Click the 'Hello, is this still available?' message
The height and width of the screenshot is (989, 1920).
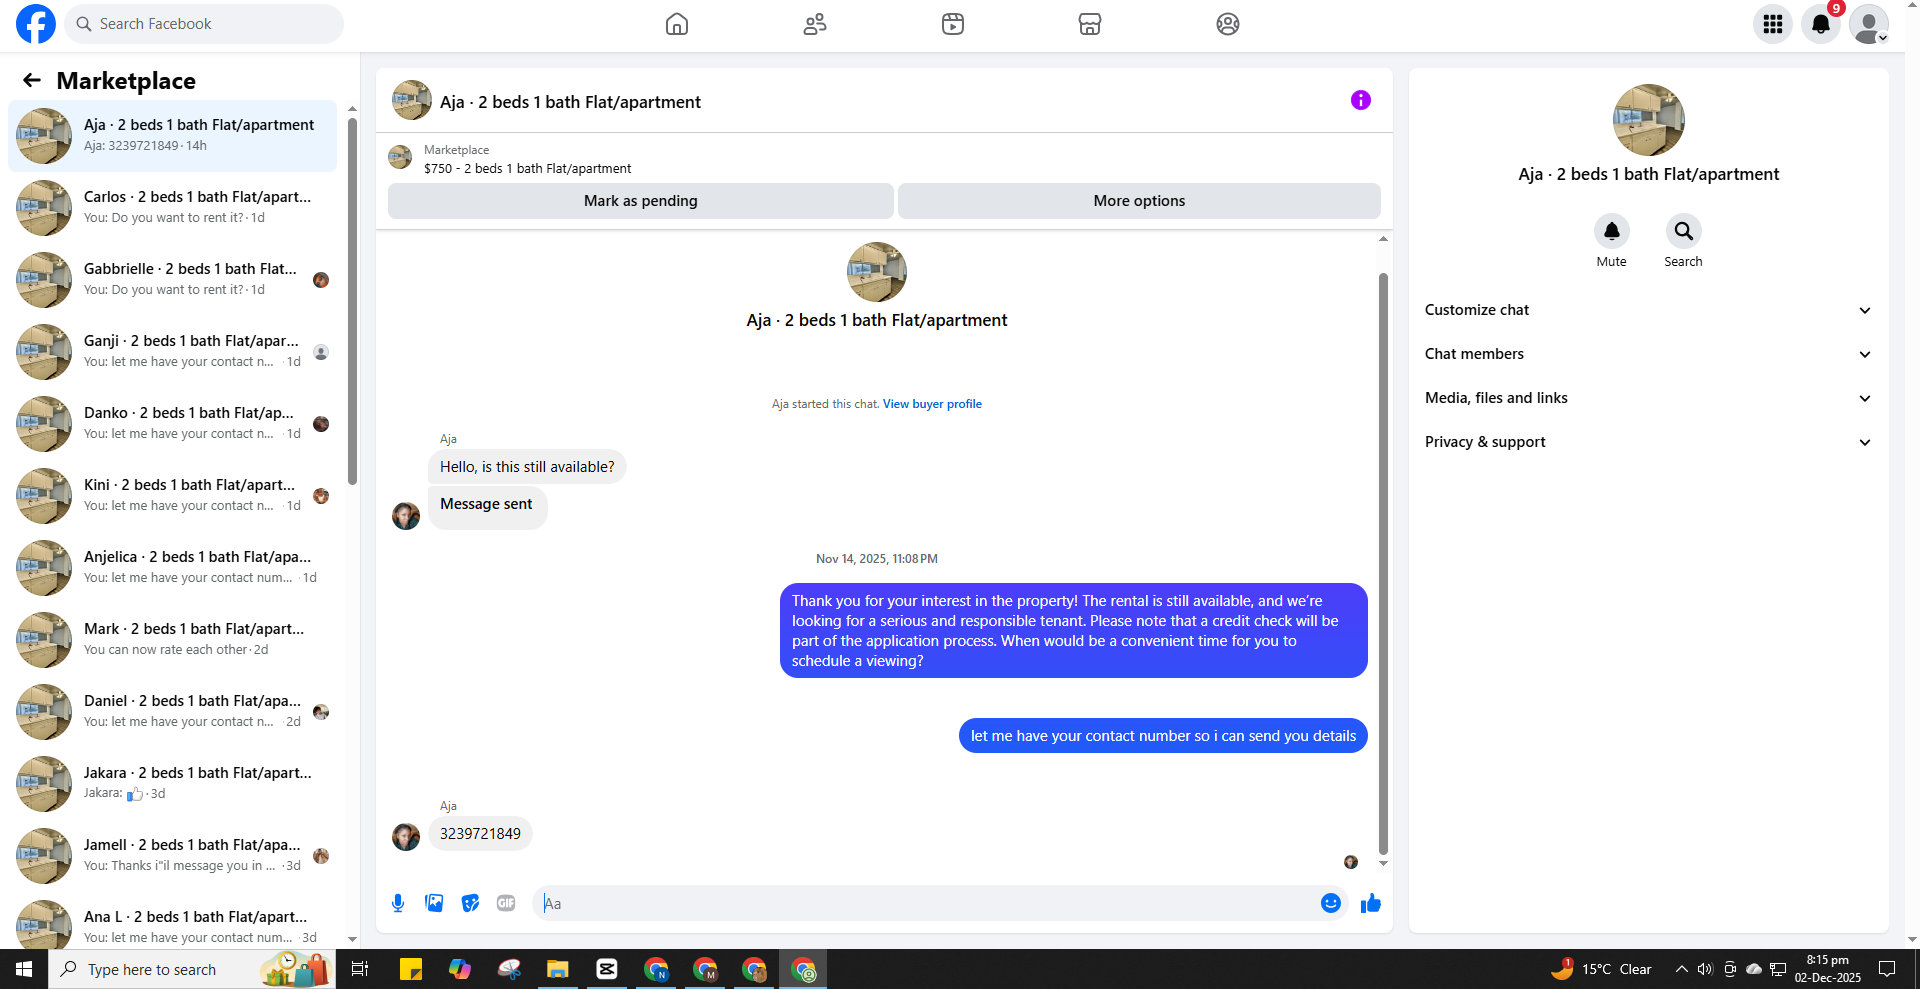(x=527, y=467)
